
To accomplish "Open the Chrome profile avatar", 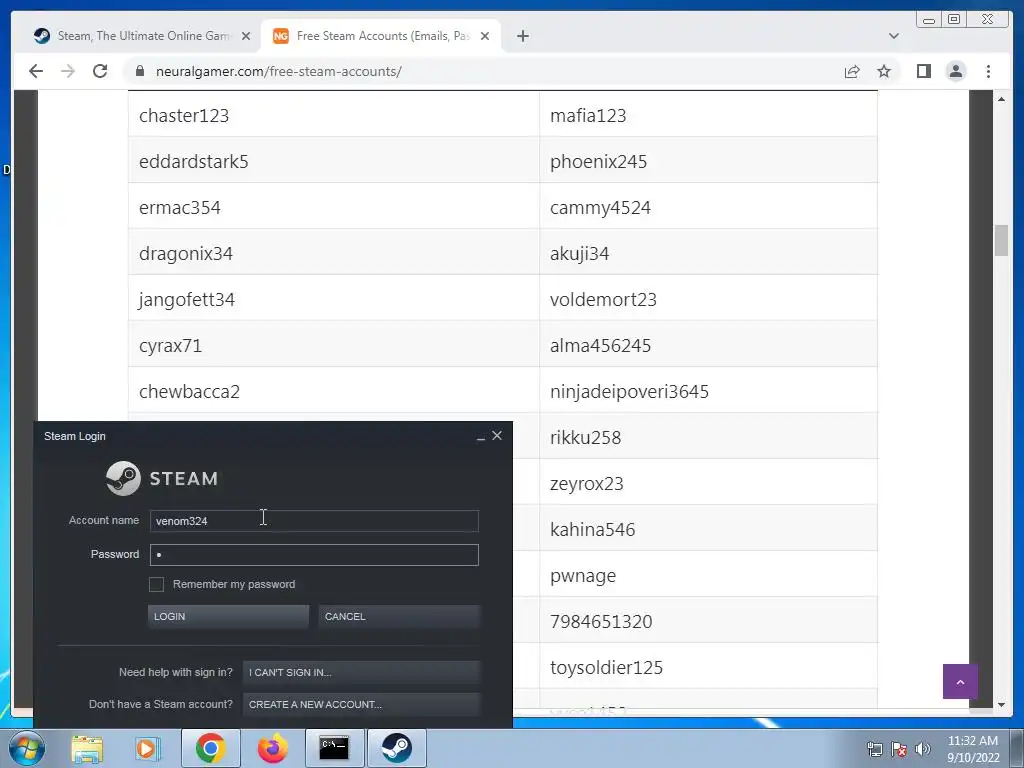I will [x=955, y=71].
